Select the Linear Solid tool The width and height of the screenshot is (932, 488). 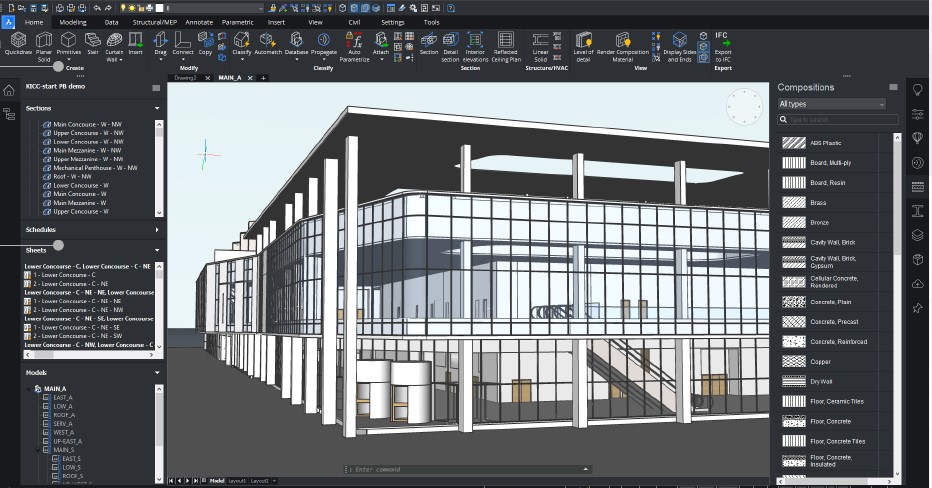pos(540,47)
